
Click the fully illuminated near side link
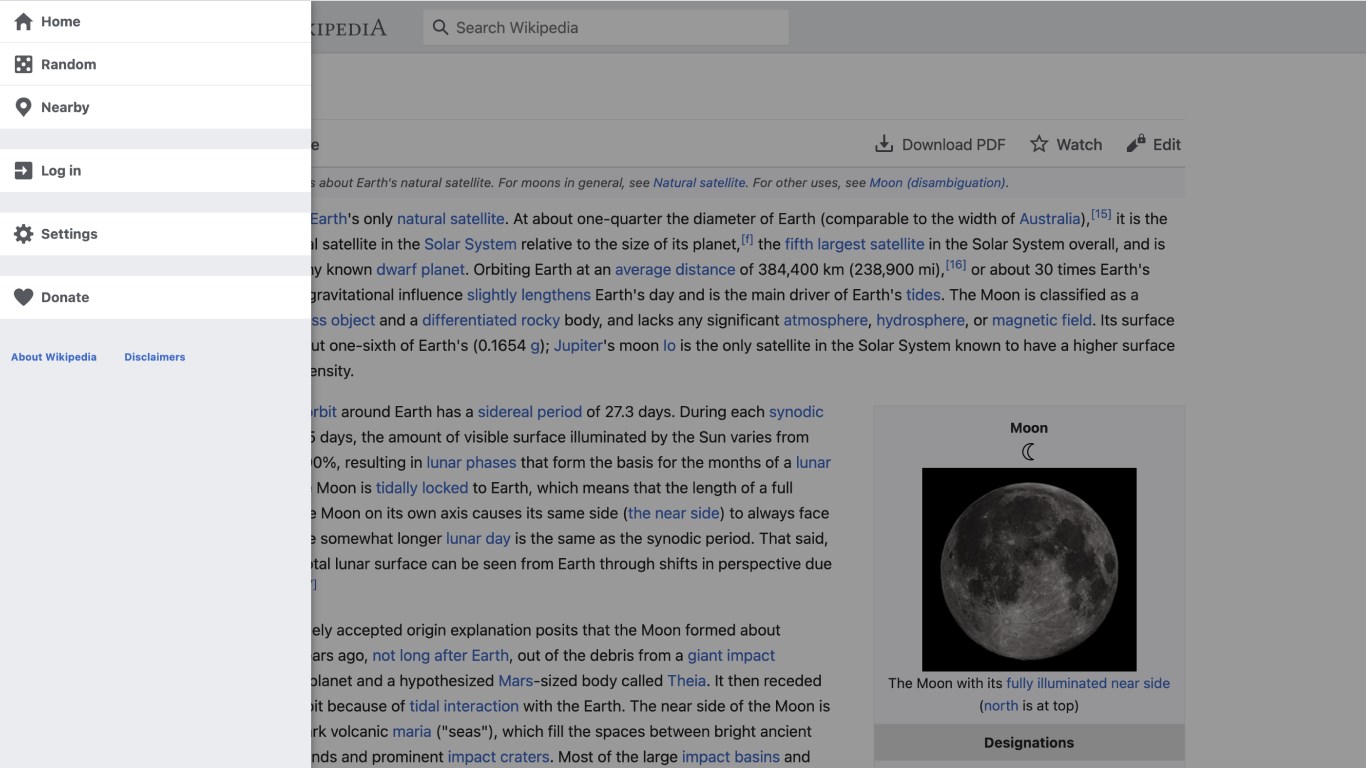[1086, 683]
